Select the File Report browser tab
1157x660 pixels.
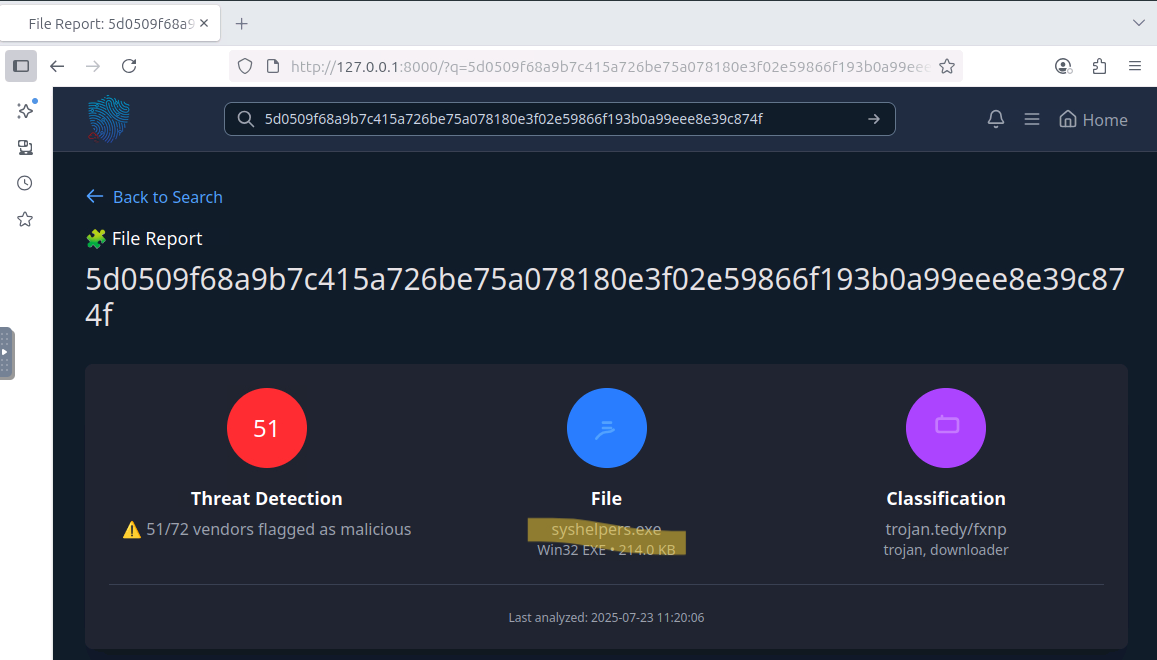tap(111, 24)
